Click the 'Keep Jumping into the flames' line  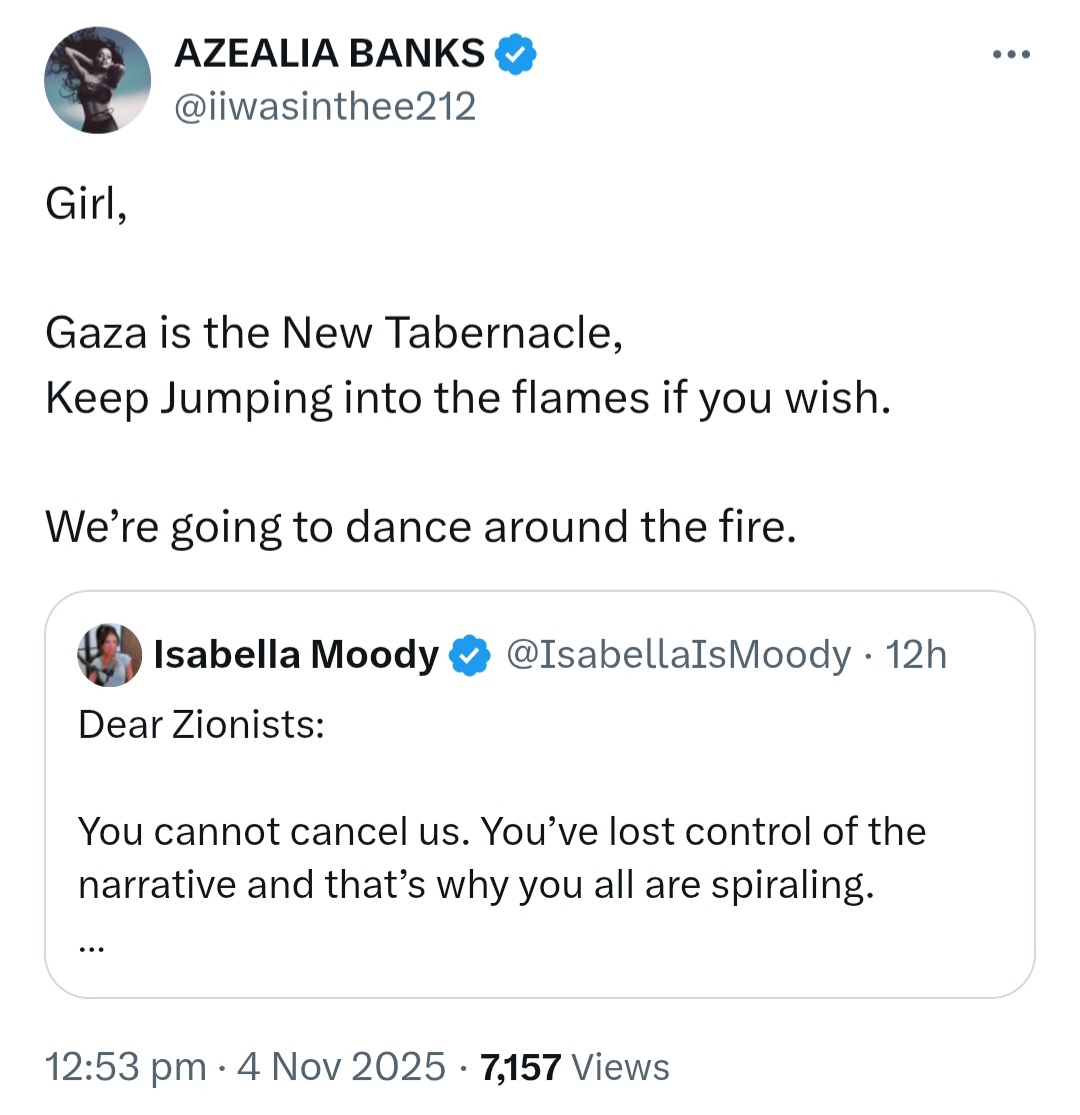[468, 398]
